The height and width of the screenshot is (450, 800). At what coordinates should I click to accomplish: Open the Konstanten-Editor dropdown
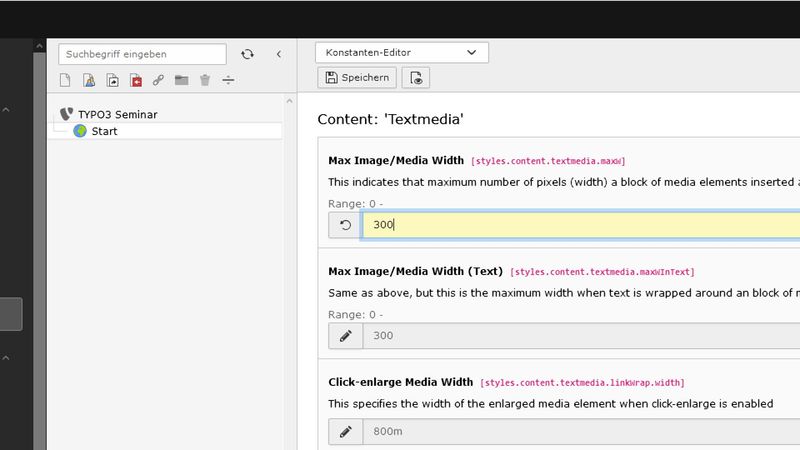401,52
